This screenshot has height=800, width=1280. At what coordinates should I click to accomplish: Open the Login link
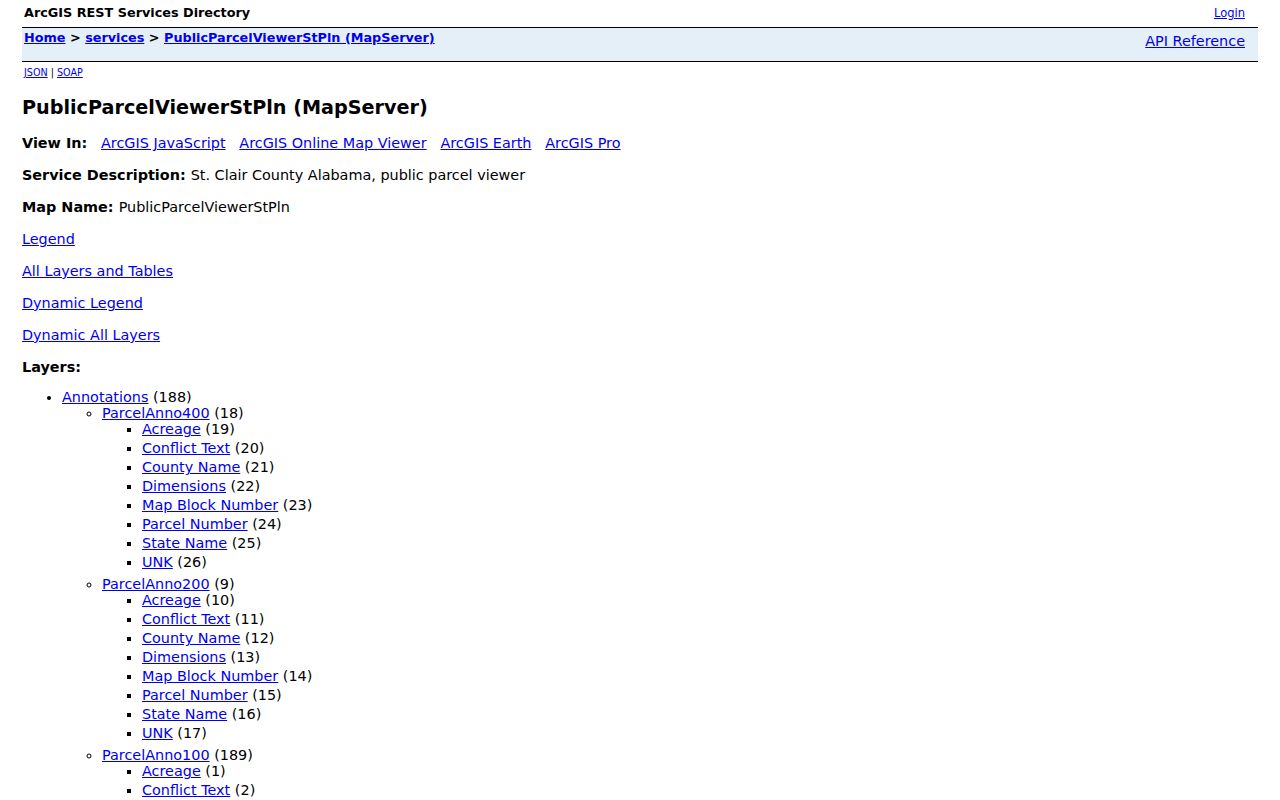click(x=1229, y=13)
